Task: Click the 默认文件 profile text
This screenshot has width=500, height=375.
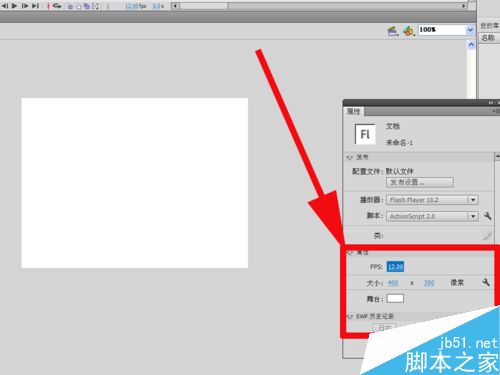Action: pos(399,171)
